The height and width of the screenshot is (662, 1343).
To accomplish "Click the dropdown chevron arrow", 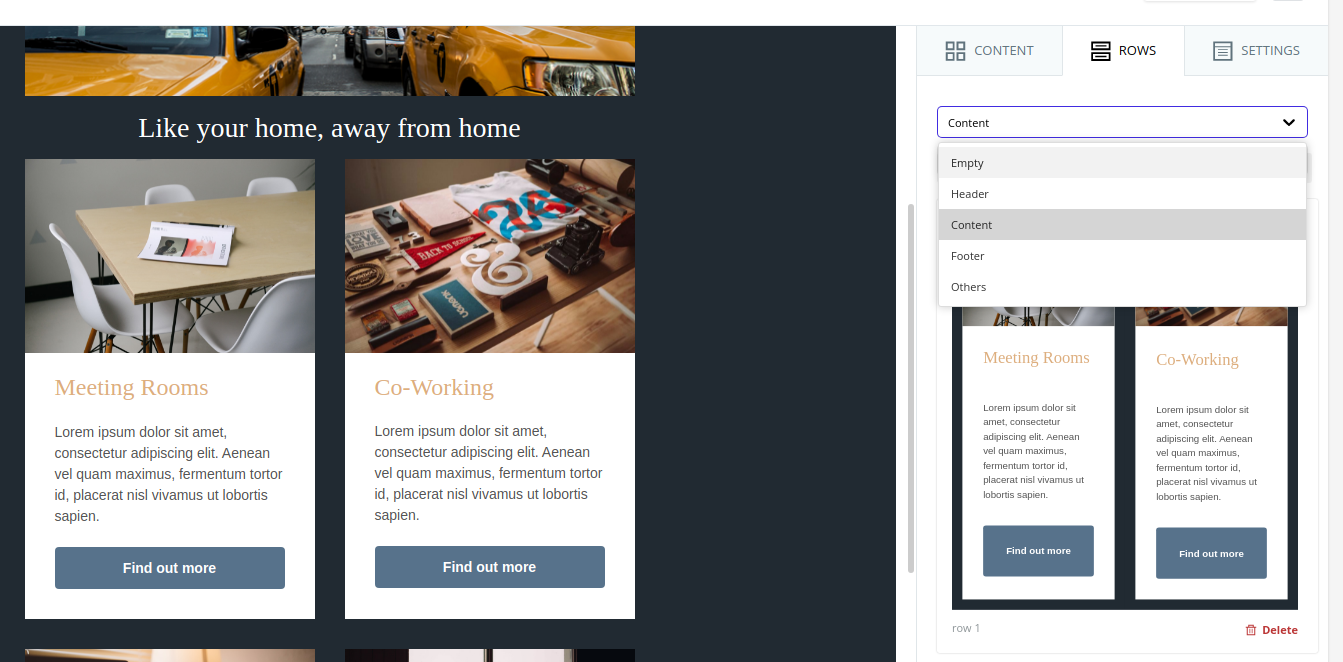I will [x=1289, y=122].
